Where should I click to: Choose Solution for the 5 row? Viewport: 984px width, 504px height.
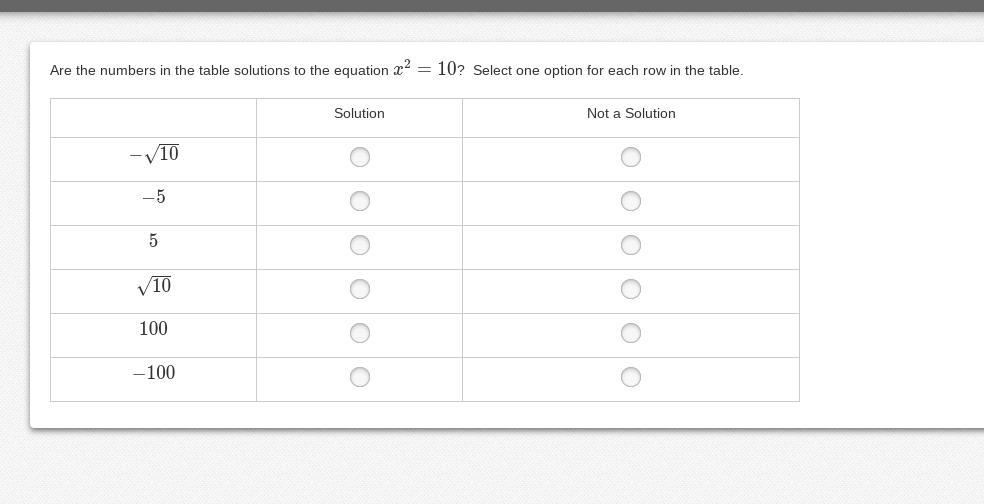coord(360,245)
